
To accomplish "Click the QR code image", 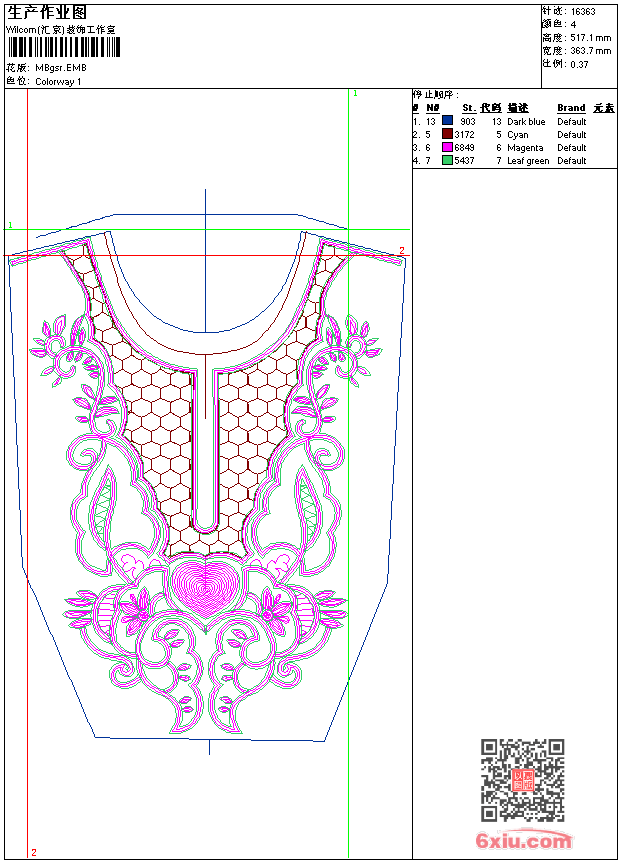I will coord(522,780).
